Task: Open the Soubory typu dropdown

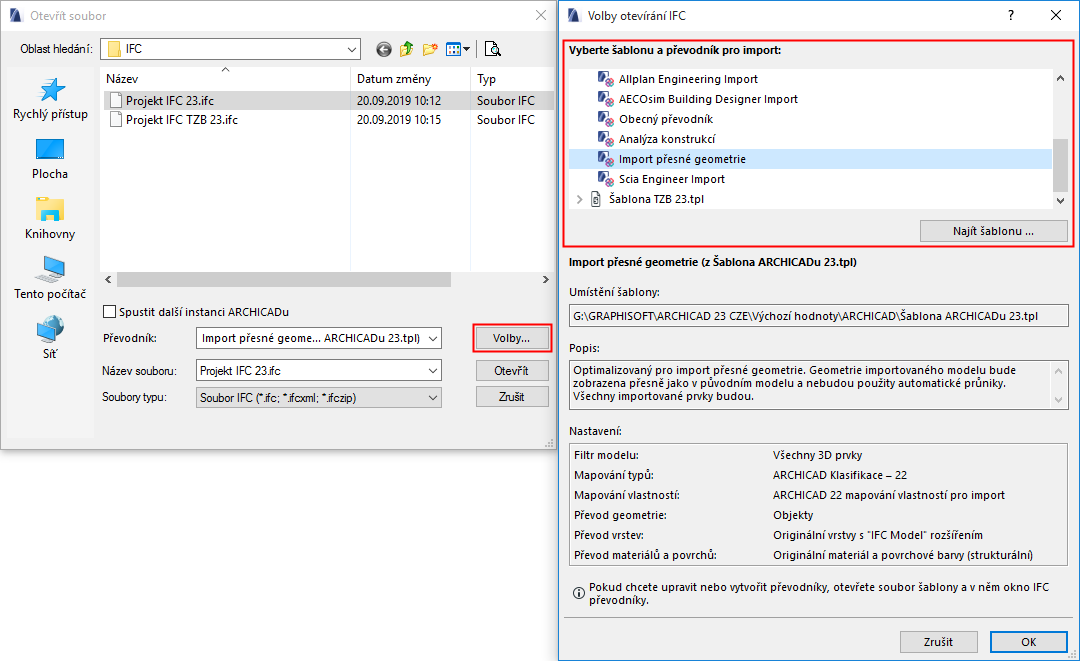Action: coord(319,397)
